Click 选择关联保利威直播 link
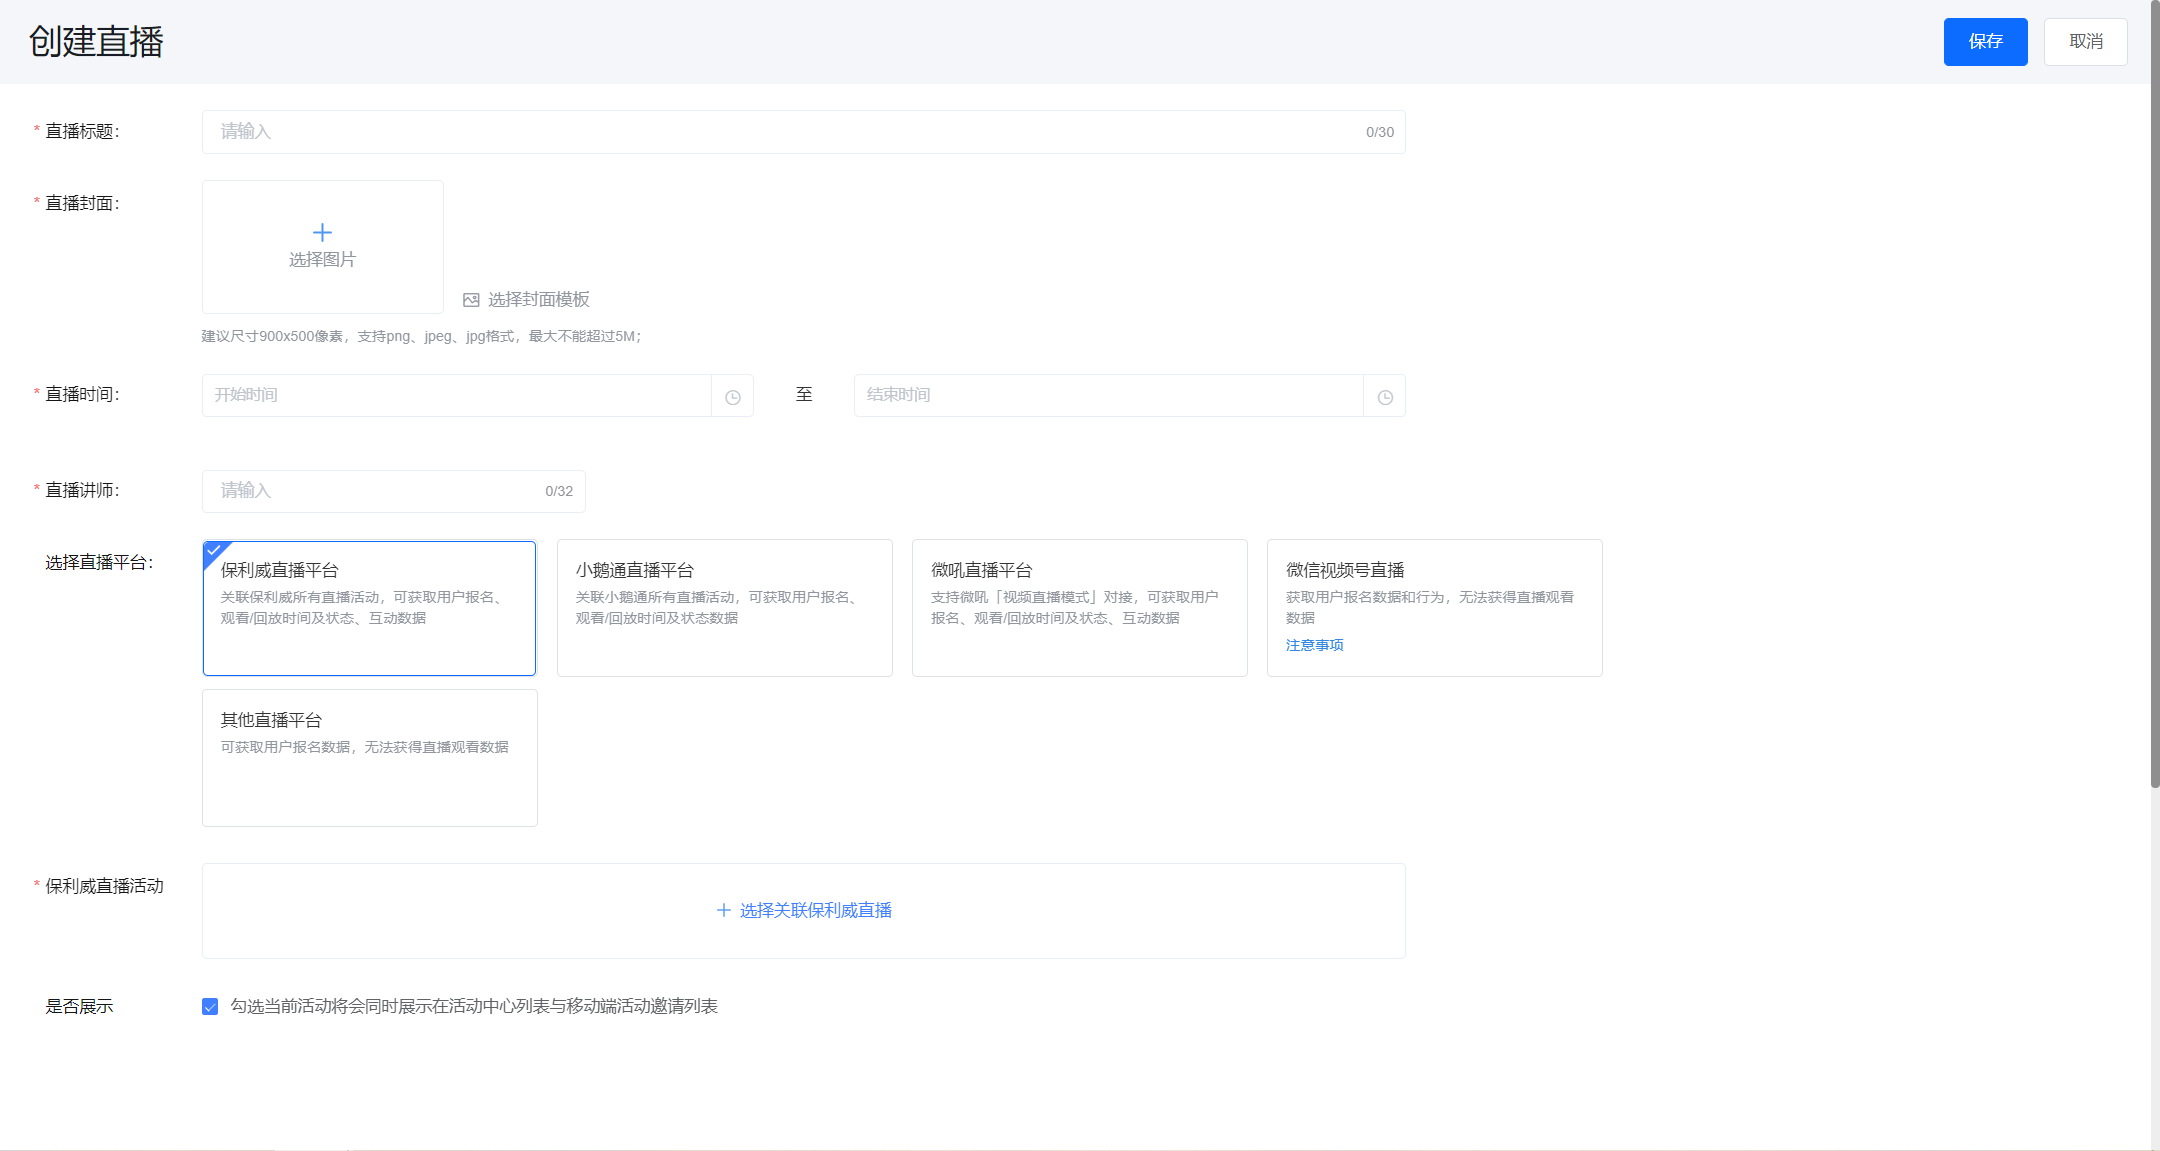Screen dimensions: 2160x1151 [x=815, y=910]
